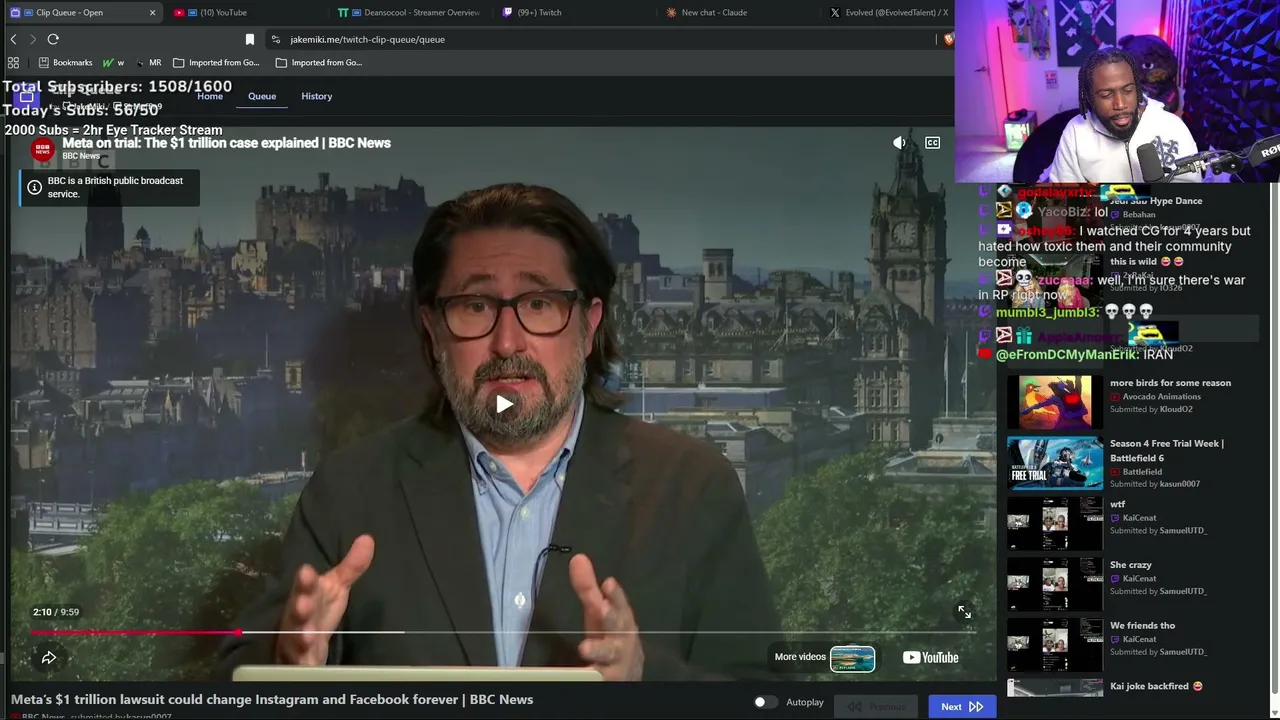Open the Home page tab
1280x720 pixels.
pos(210,96)
